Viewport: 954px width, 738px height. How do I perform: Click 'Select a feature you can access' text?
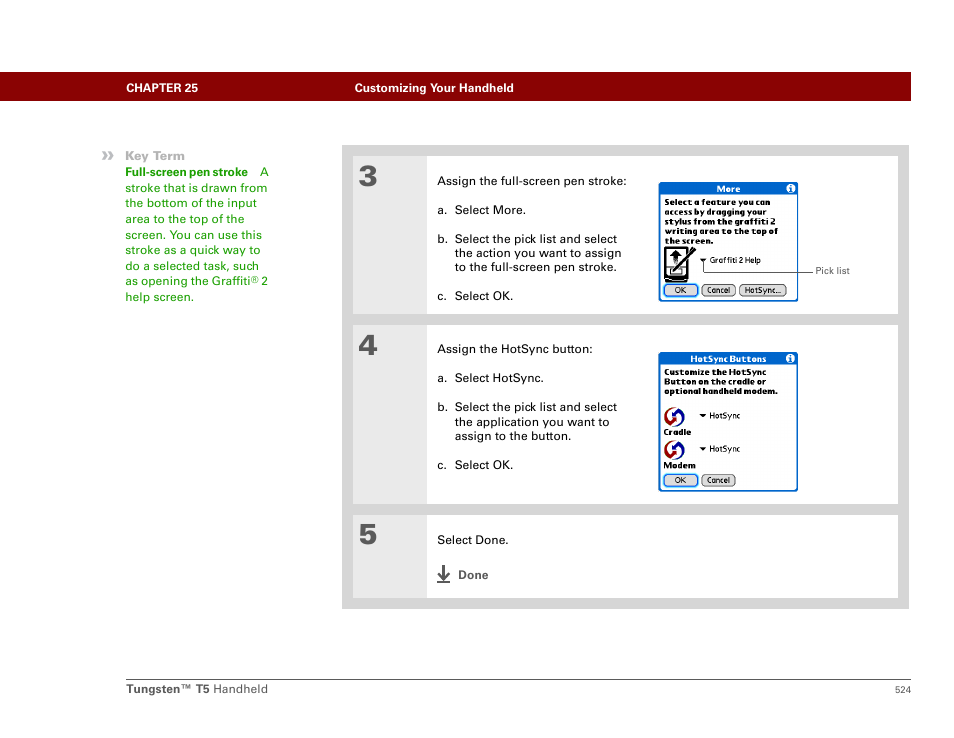(x=721, y=221)
